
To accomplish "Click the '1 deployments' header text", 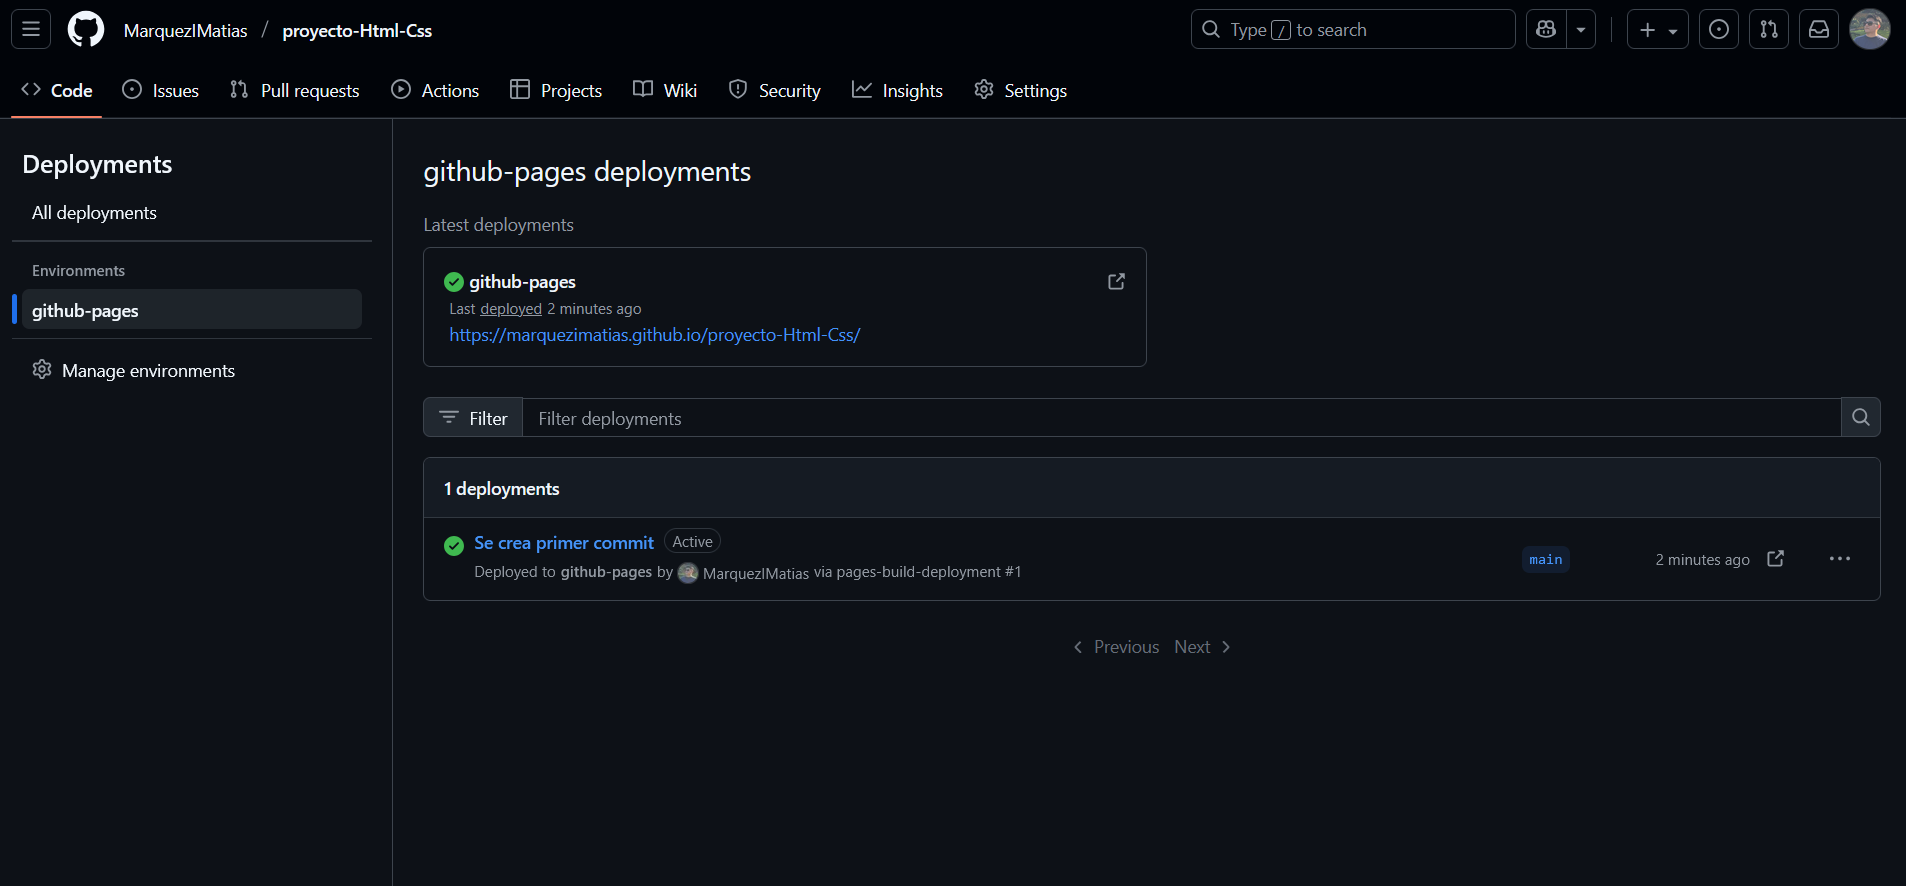I will (502, 489).
